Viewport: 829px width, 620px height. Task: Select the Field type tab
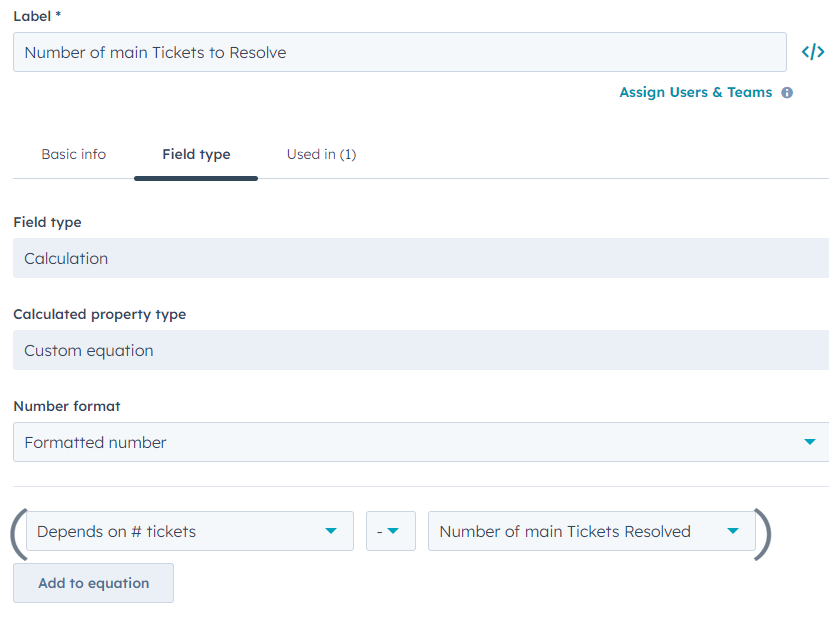tap(196, 154)
